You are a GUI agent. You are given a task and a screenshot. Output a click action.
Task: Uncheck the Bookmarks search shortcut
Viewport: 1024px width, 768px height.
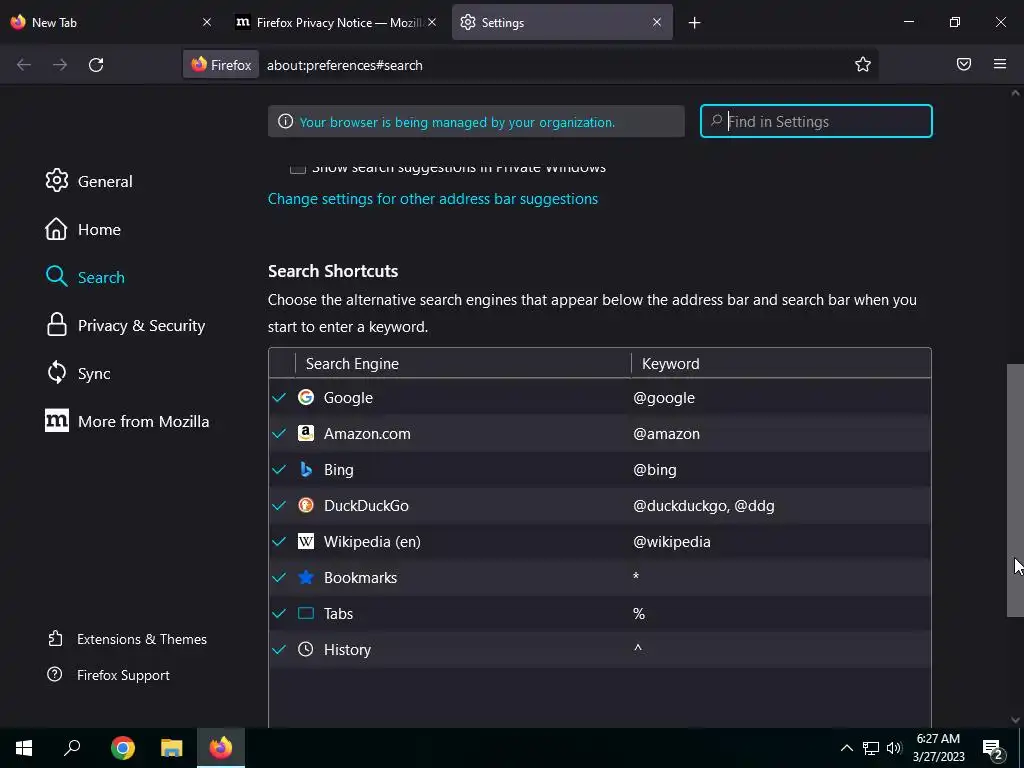pos(280,577)
